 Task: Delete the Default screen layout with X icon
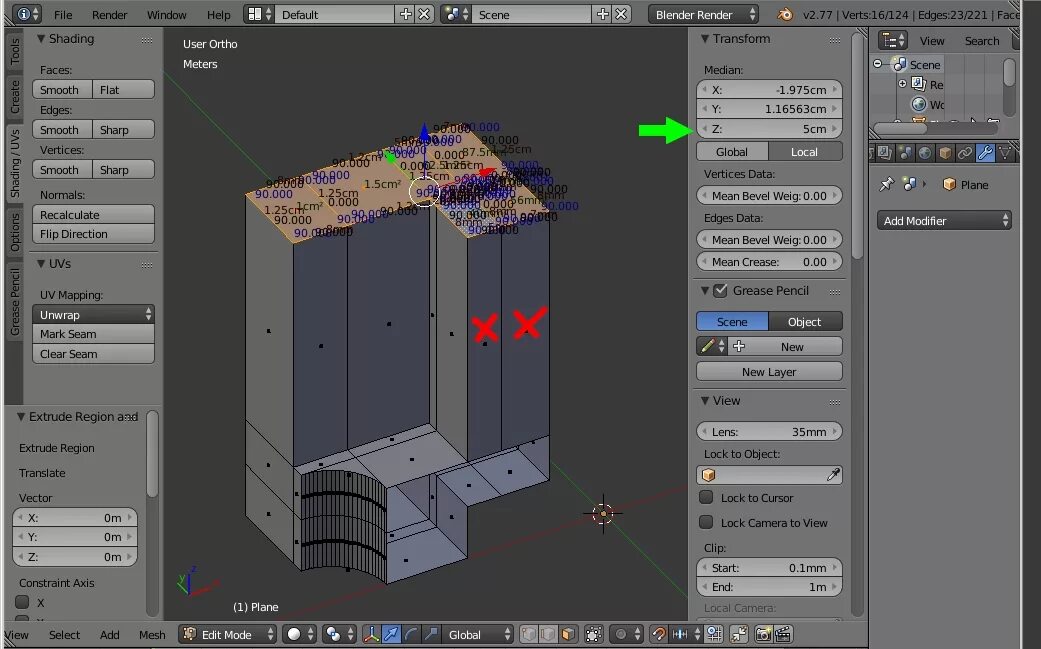(x=424, y=14)
